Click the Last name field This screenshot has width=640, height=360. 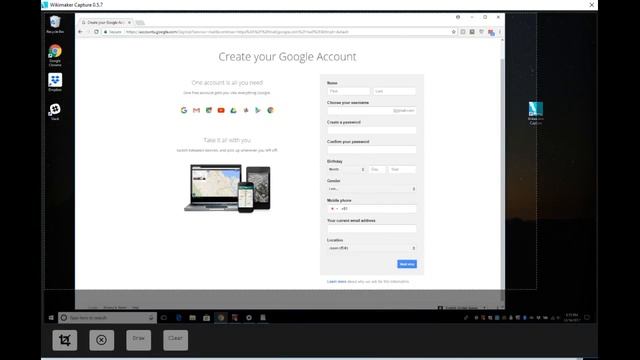click(395, 91)
